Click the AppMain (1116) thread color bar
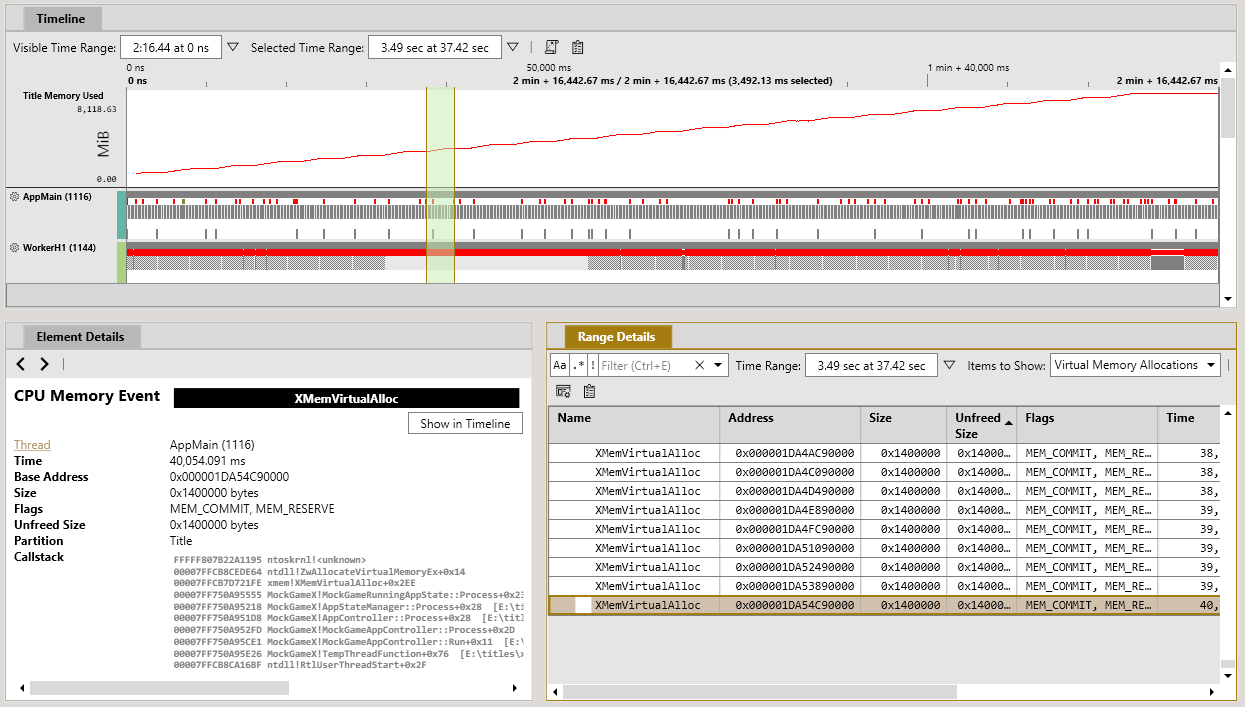The height and width of the screenshot is (707, 1245). [122, 215]
